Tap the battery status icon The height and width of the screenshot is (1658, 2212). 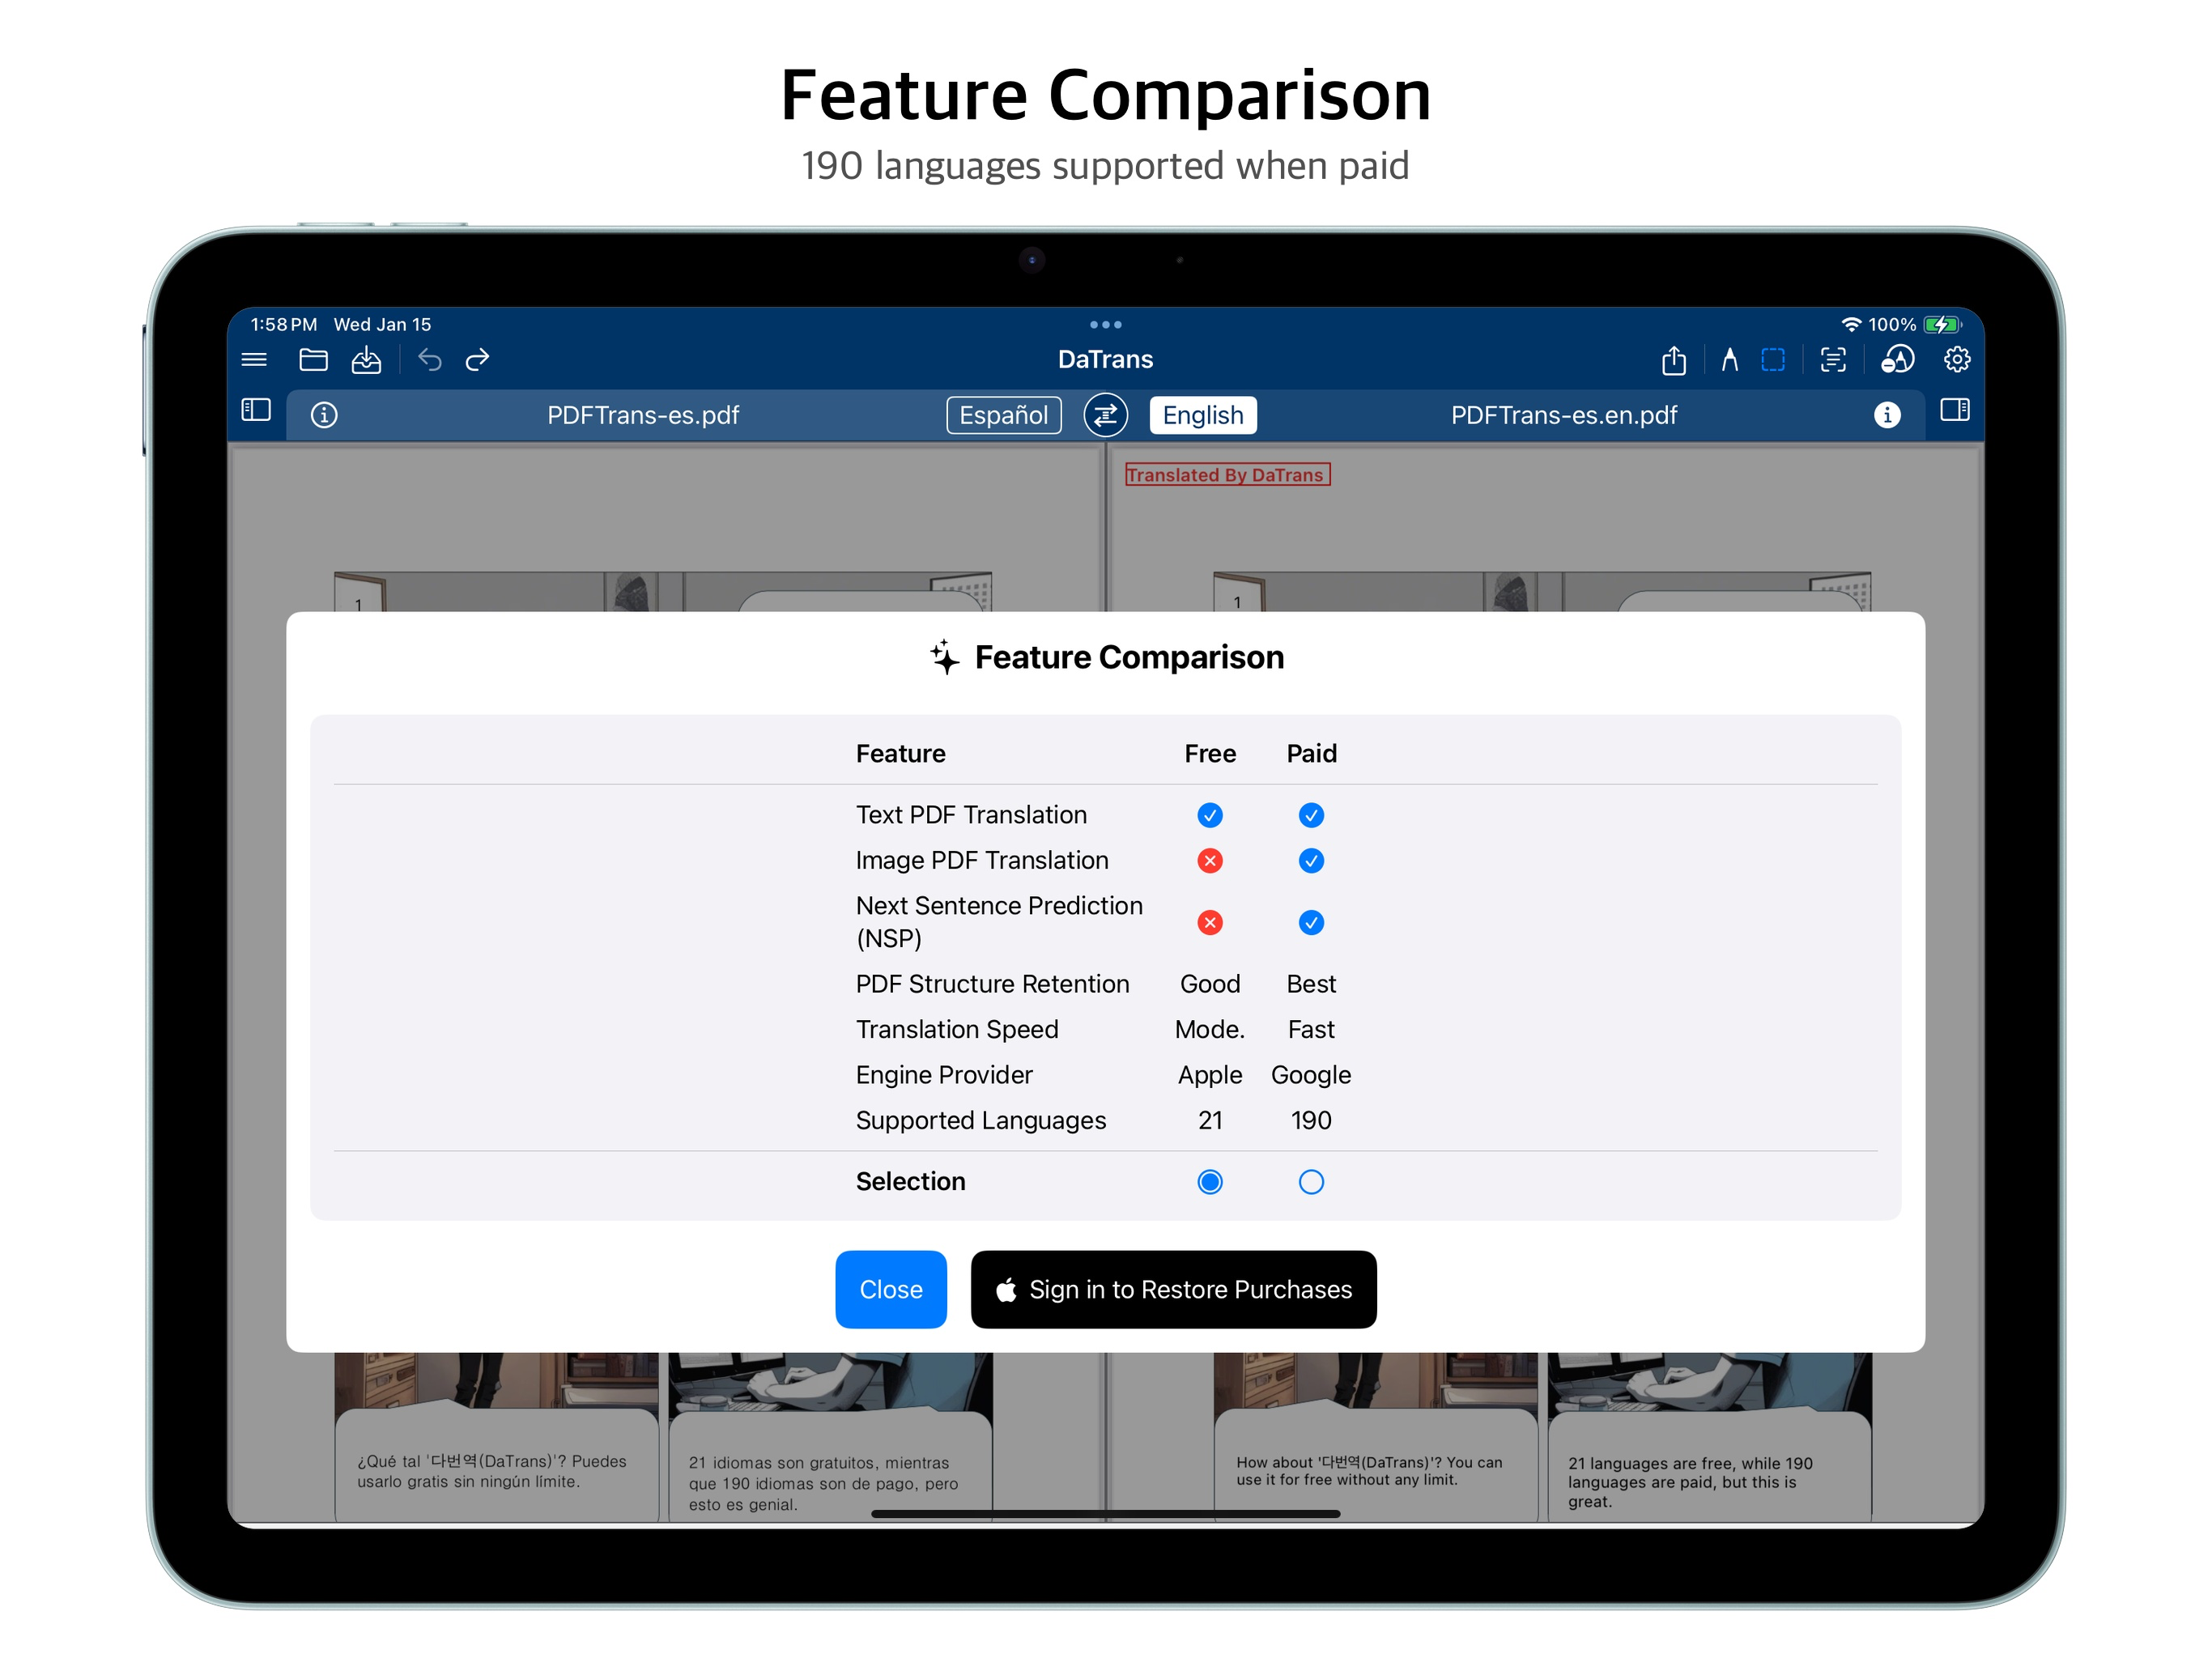click(1942, 324)
